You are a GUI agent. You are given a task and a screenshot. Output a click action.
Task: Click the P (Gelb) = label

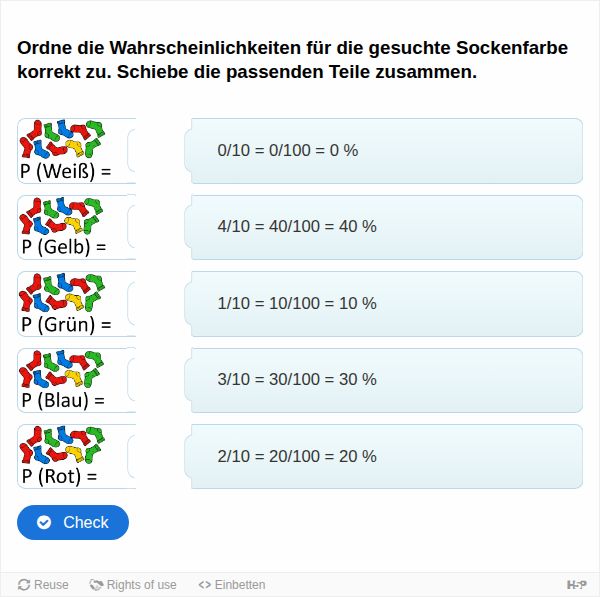[x=64, y=247]
